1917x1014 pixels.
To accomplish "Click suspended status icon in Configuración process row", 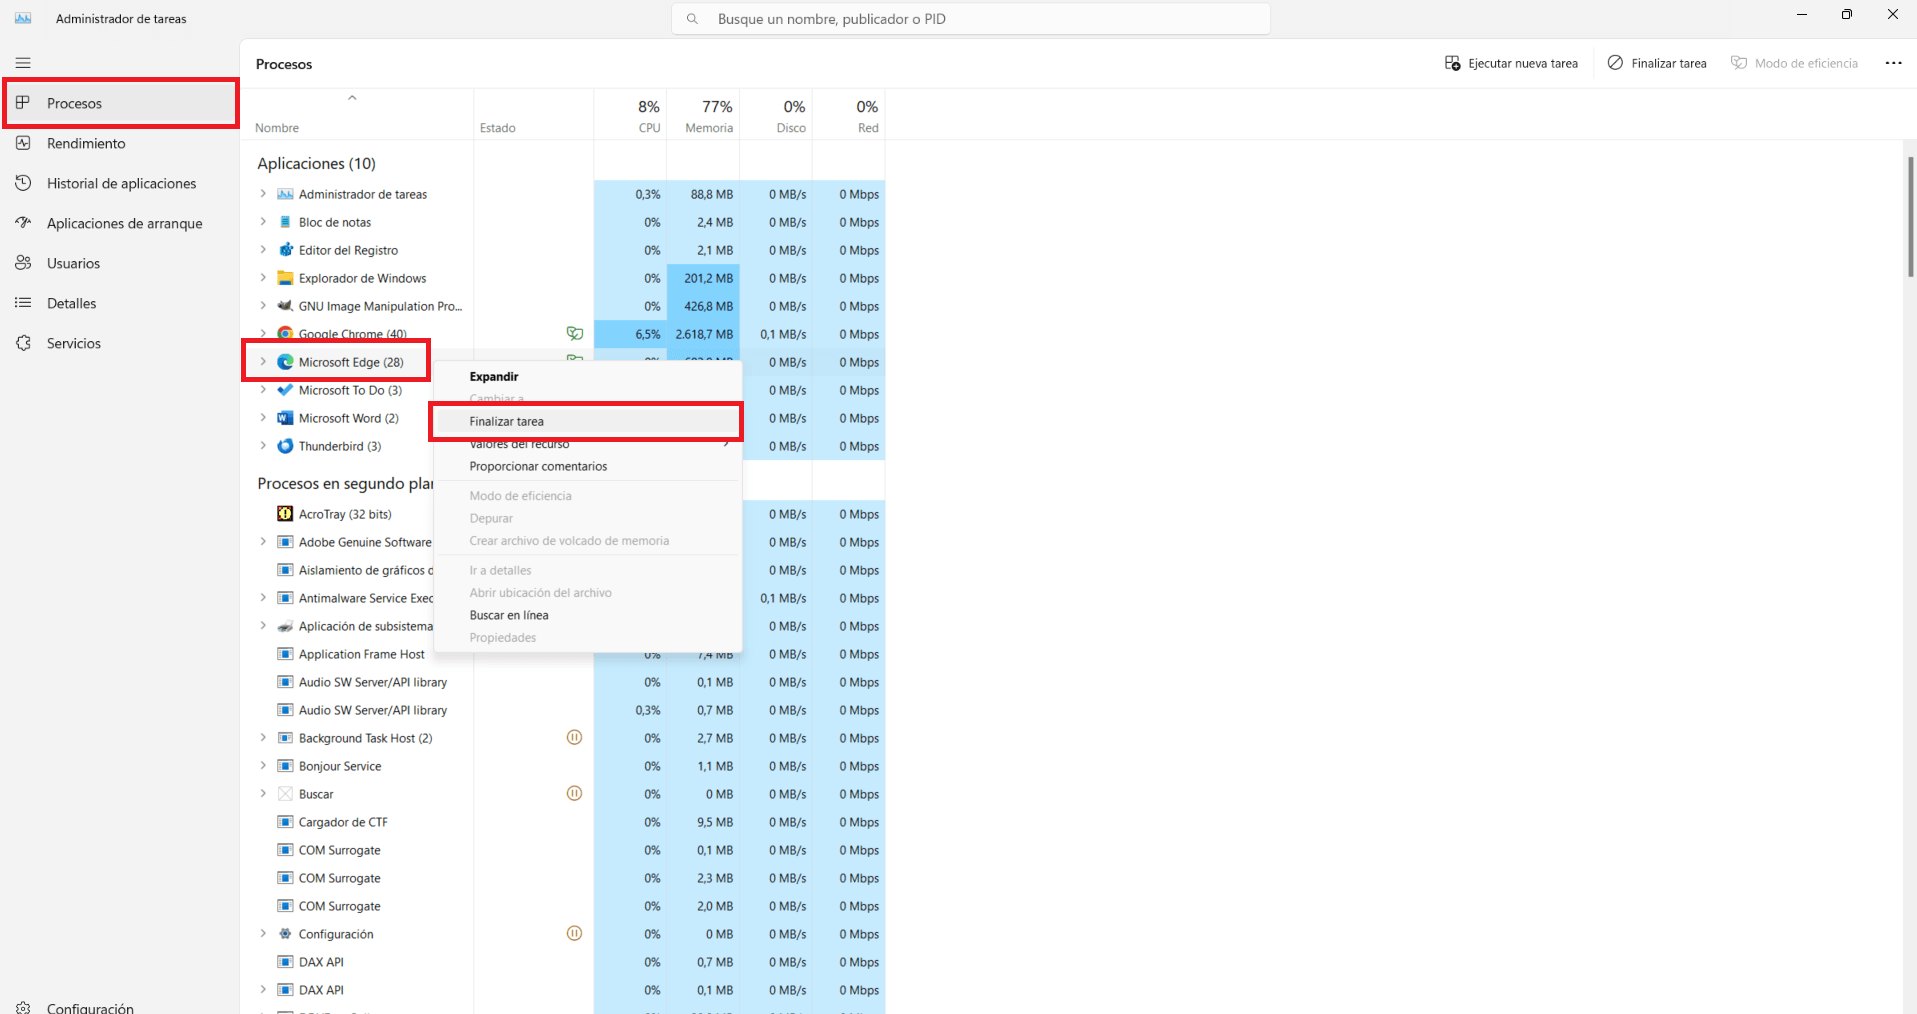I will [x=574, y=934].
